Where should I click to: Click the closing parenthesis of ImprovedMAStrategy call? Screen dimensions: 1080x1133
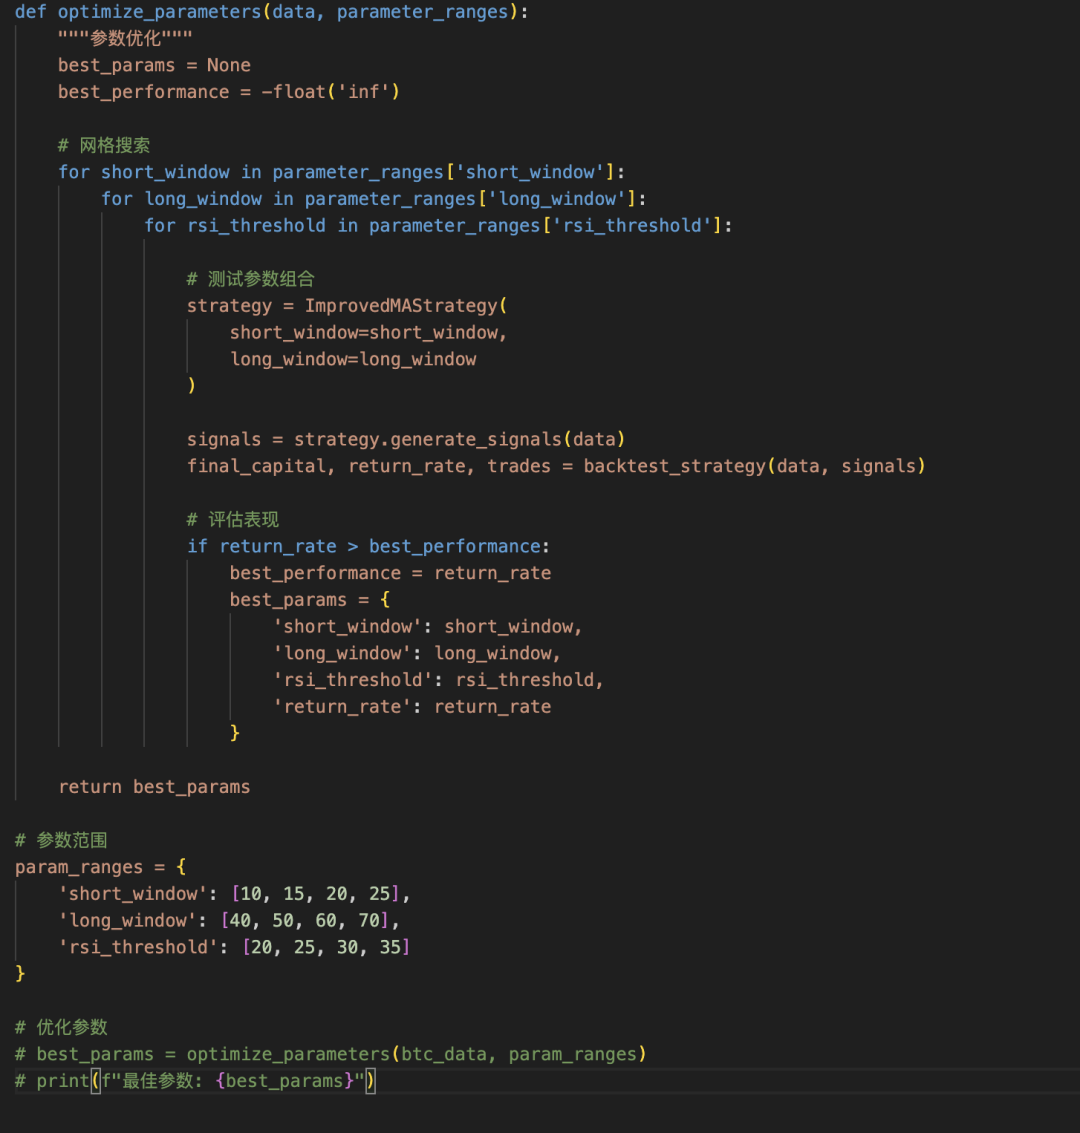point(191,386)
